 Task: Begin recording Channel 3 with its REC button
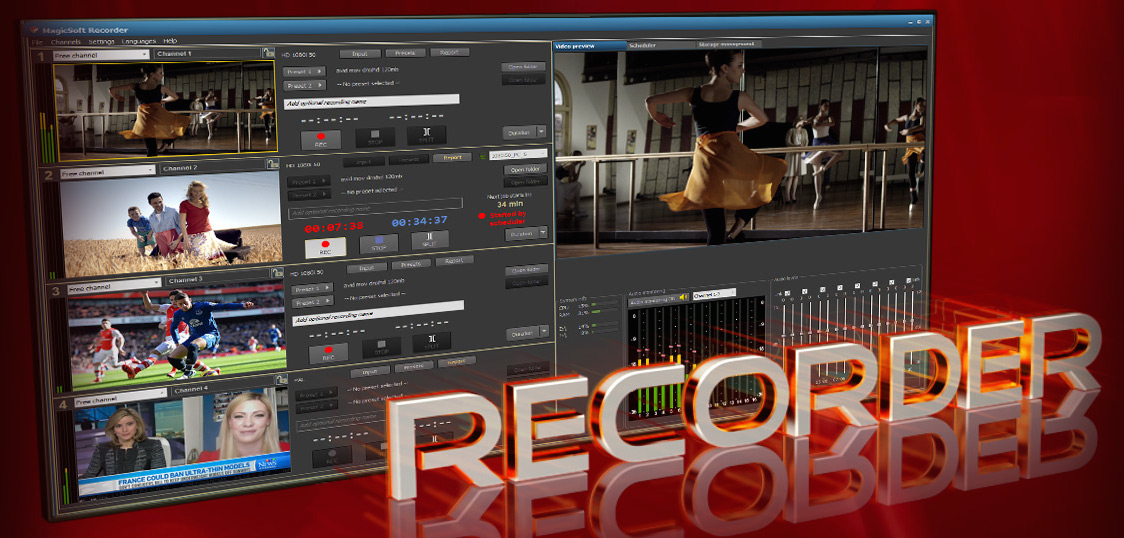328,352
